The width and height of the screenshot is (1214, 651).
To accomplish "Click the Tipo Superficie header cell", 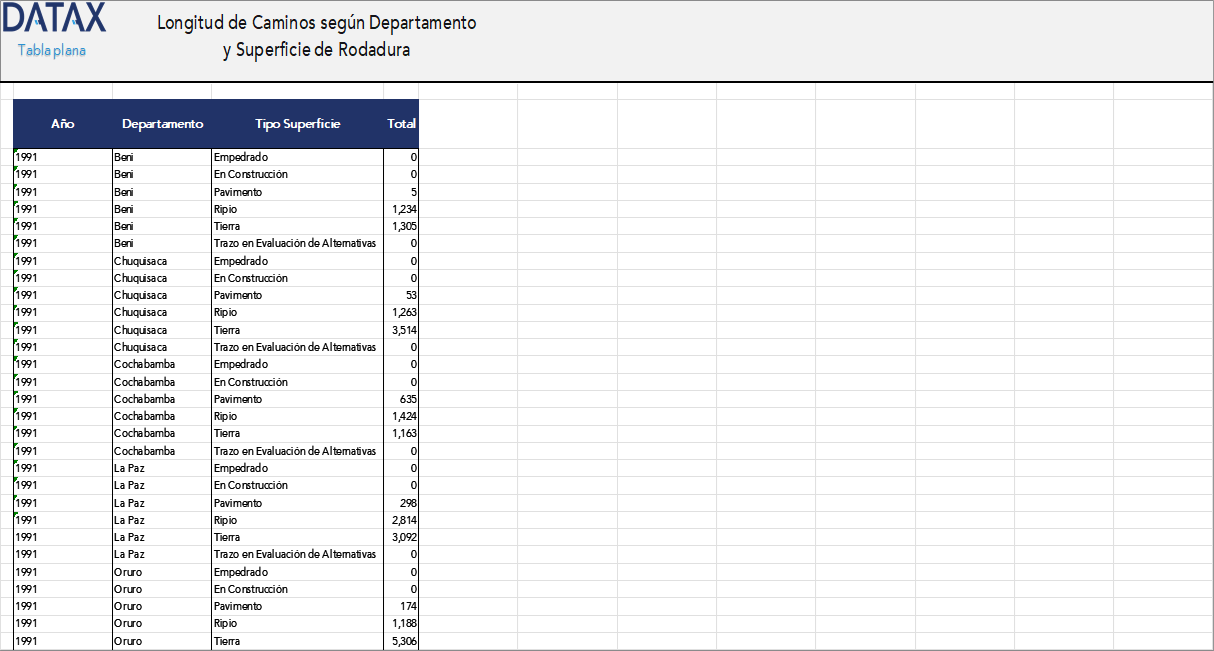I will click(297, 124).
